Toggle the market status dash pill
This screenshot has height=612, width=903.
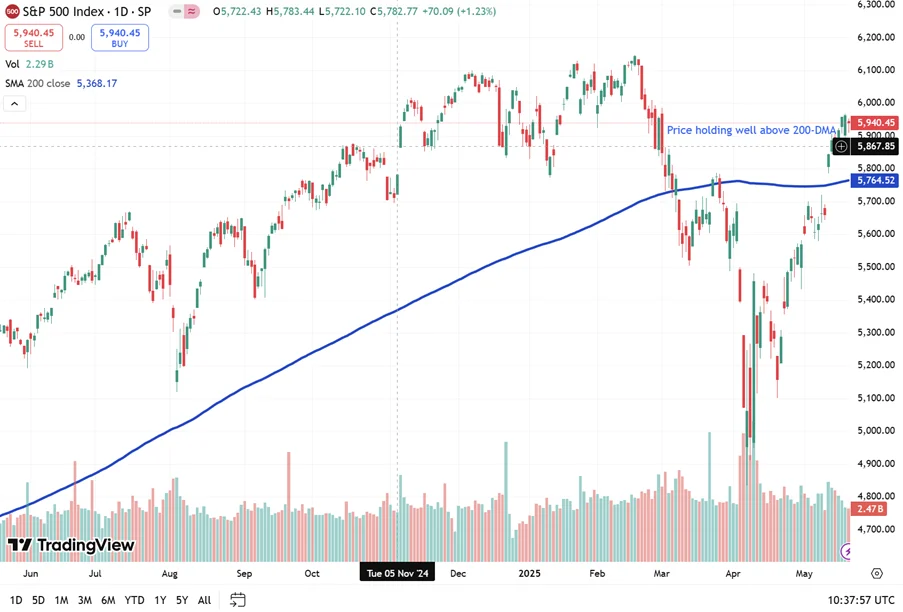click(176, 11)
